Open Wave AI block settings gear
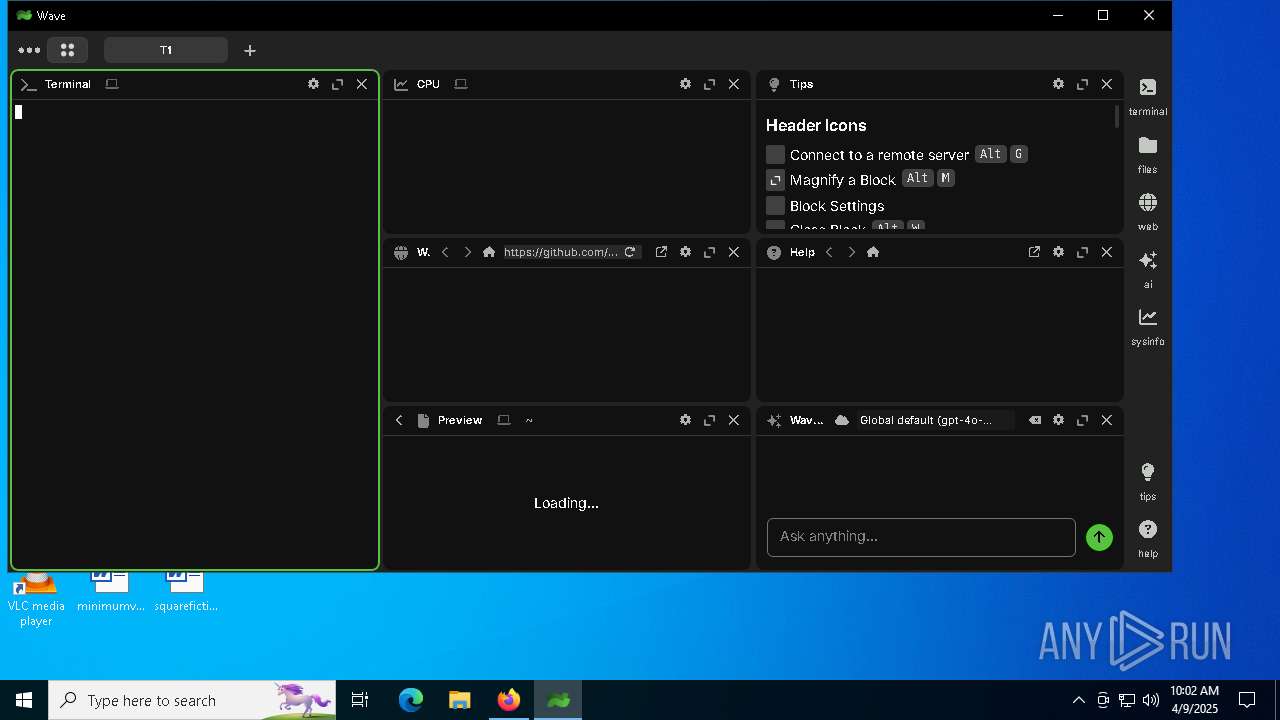 pyautogui.click(x=1058, y=420)
